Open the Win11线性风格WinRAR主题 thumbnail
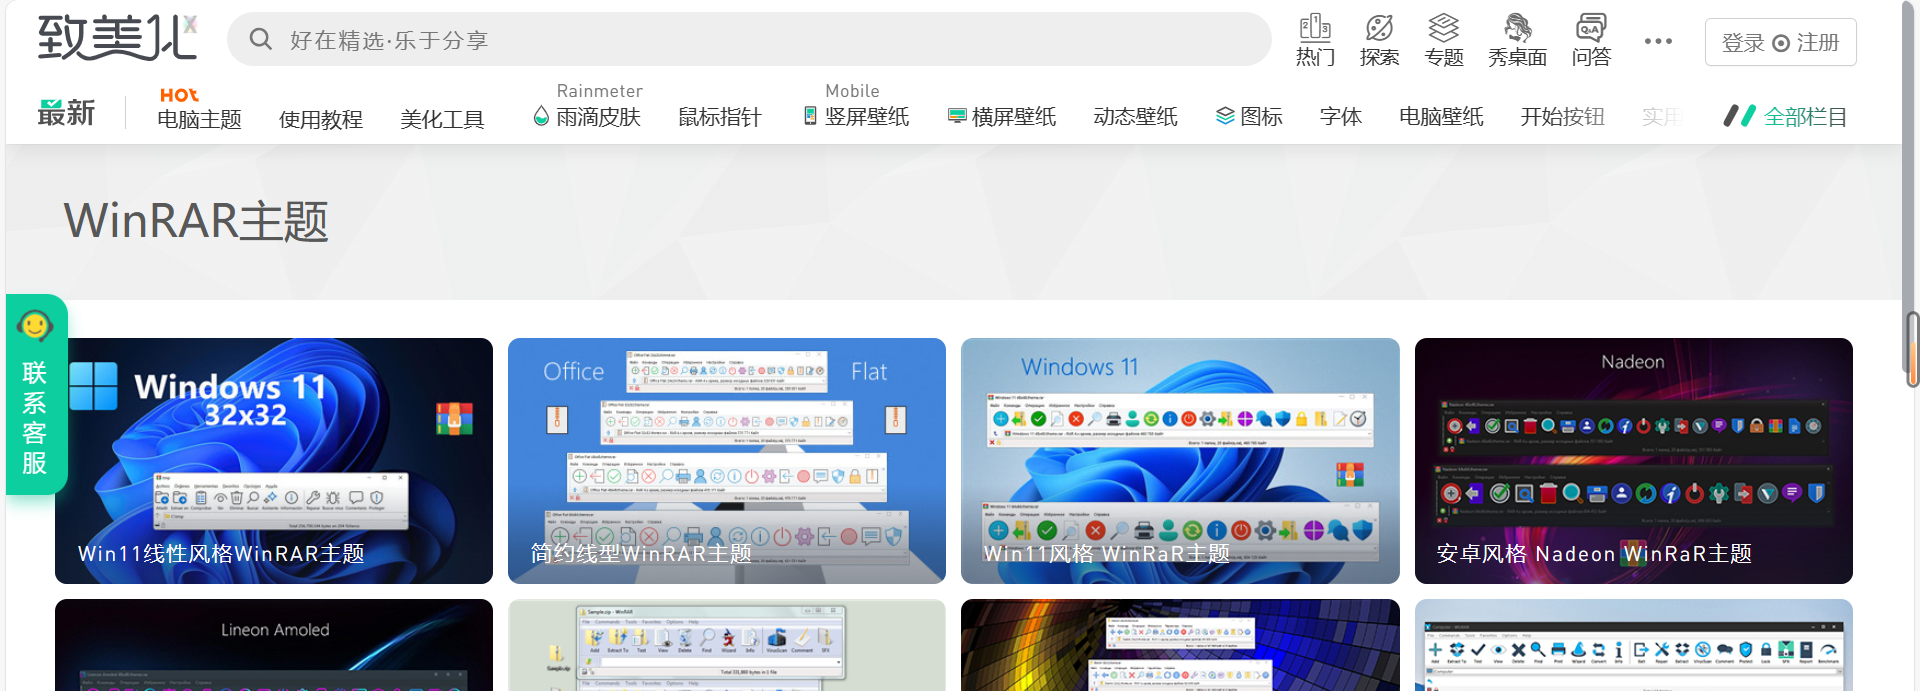Screen dimensions: 1920x691 (x=274, y=460)
